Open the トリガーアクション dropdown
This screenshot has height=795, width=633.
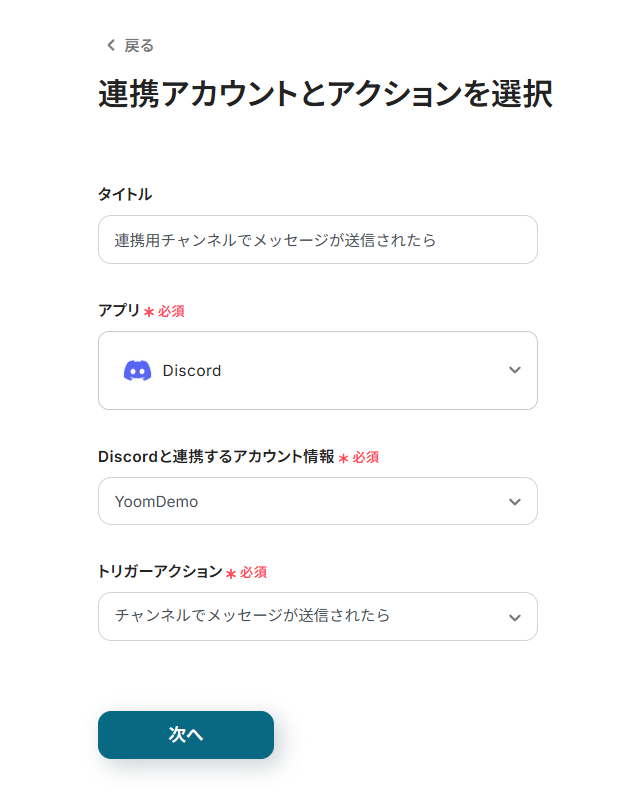tap(318, 617)
